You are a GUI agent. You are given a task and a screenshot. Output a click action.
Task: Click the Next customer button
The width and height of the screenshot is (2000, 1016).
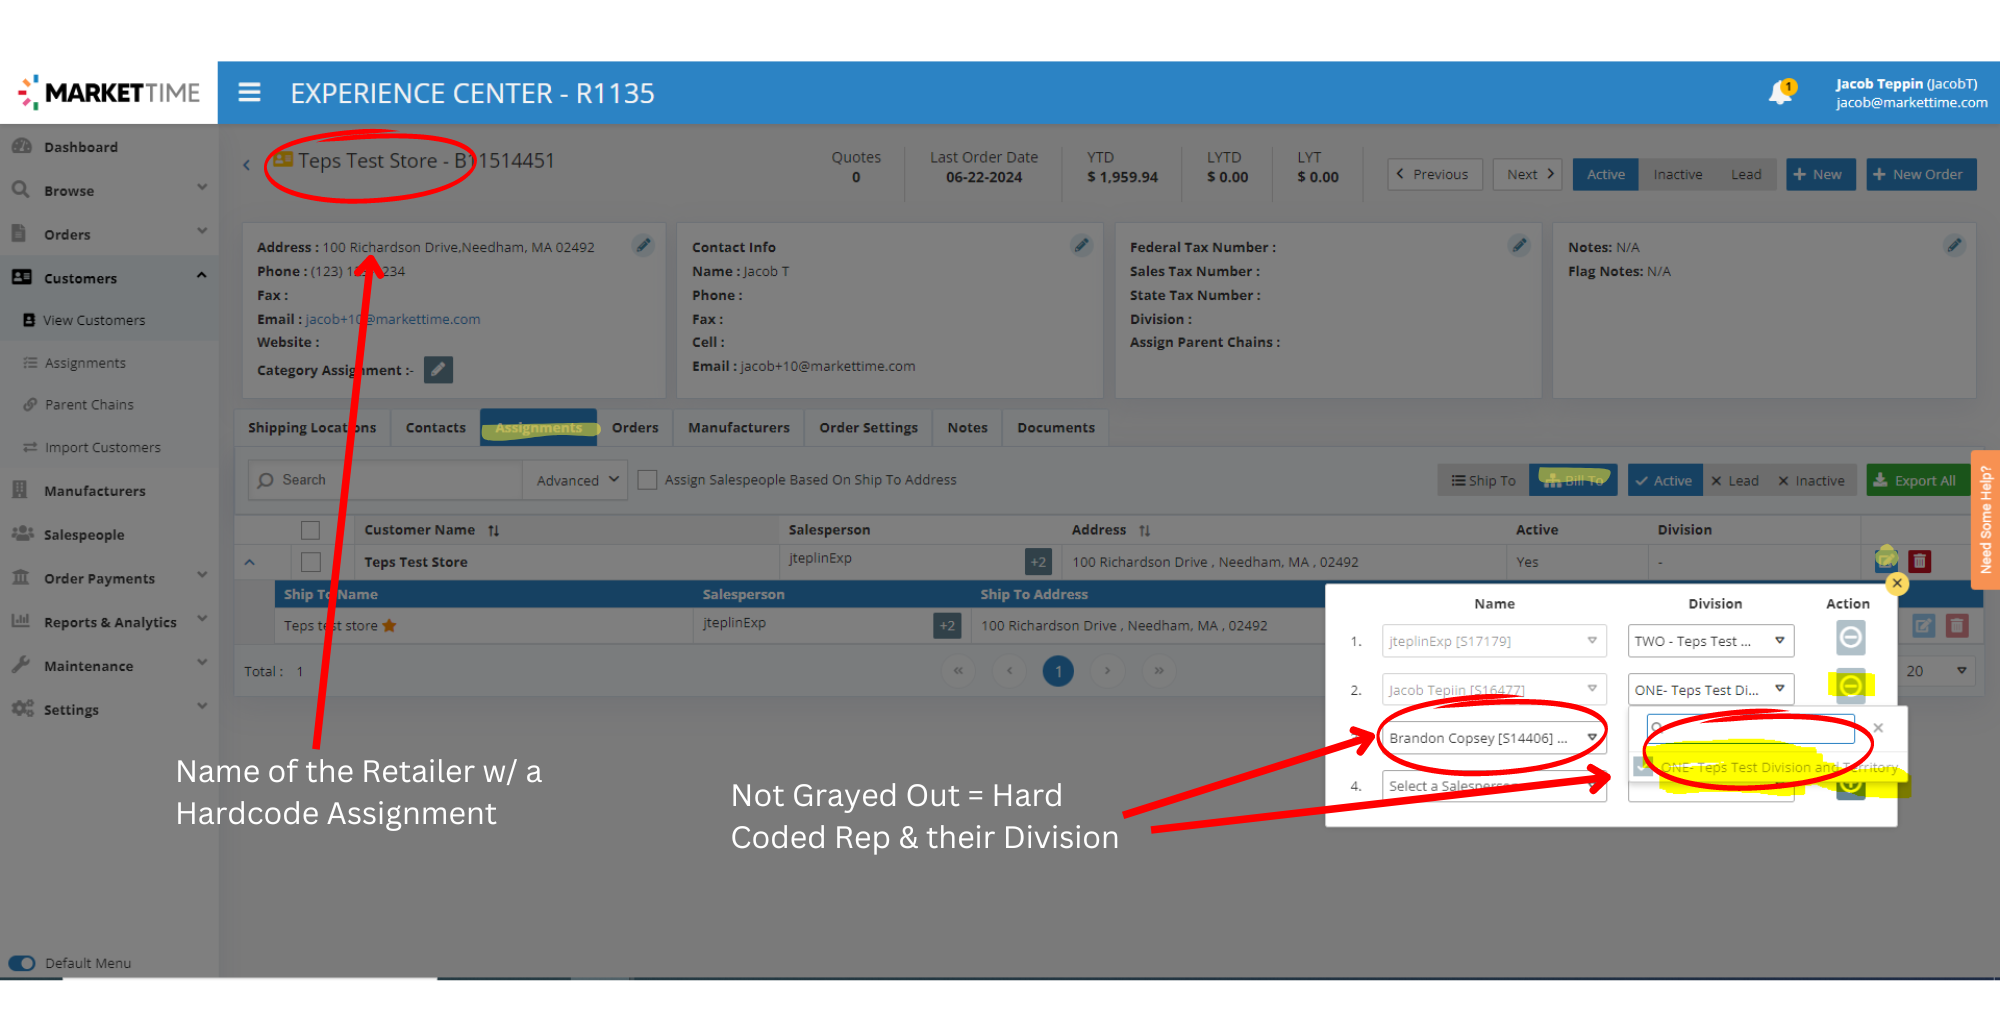click(1527, 174)
